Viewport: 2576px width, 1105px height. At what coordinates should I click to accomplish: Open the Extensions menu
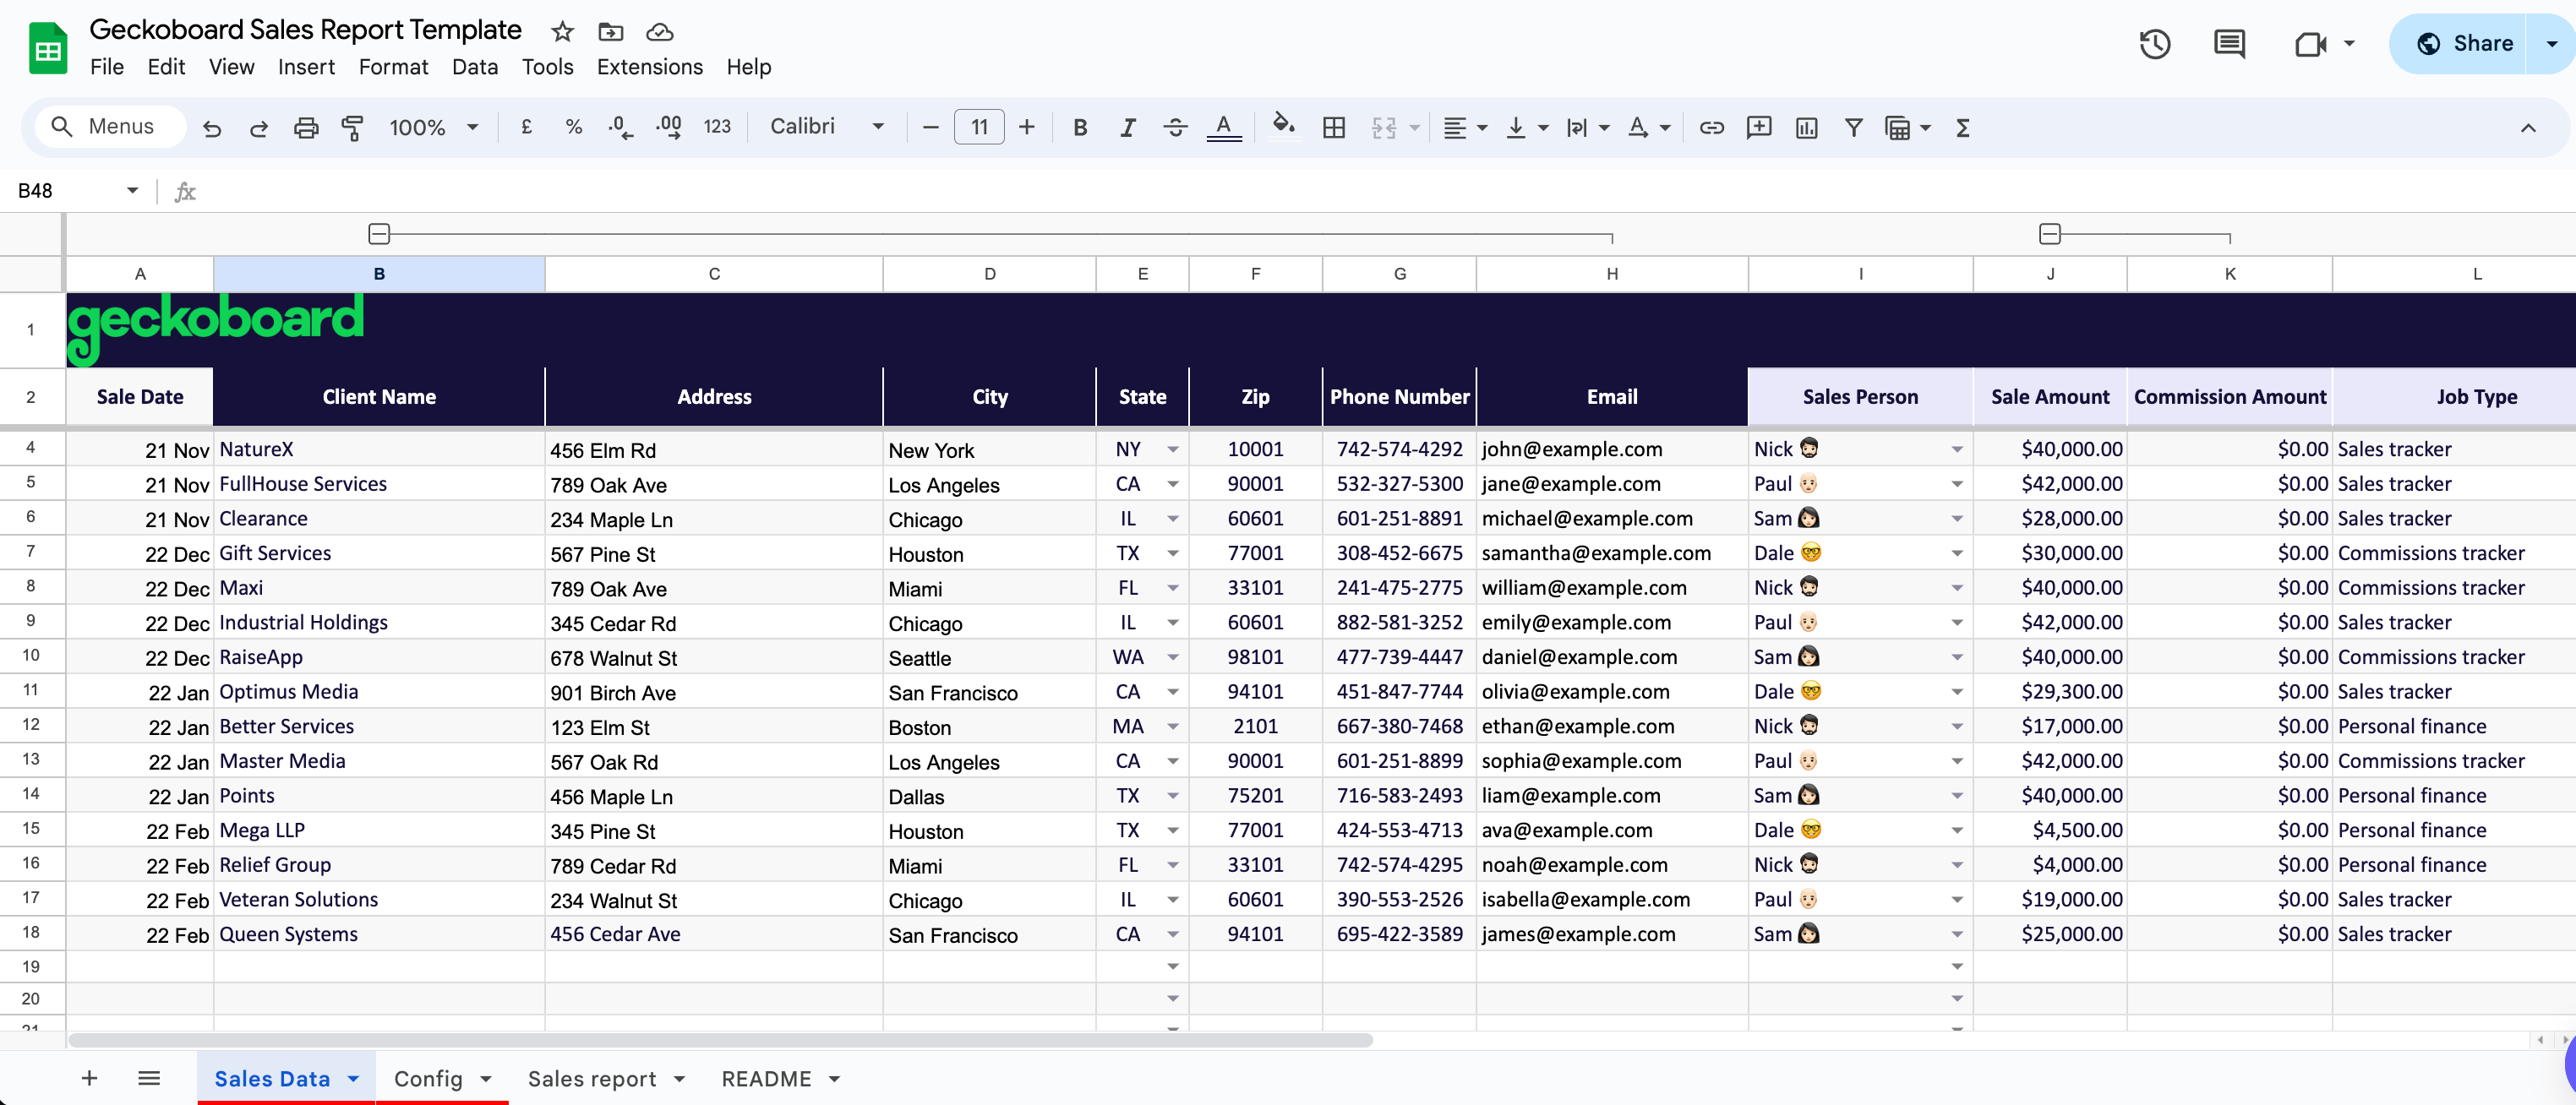pos(649,67)
